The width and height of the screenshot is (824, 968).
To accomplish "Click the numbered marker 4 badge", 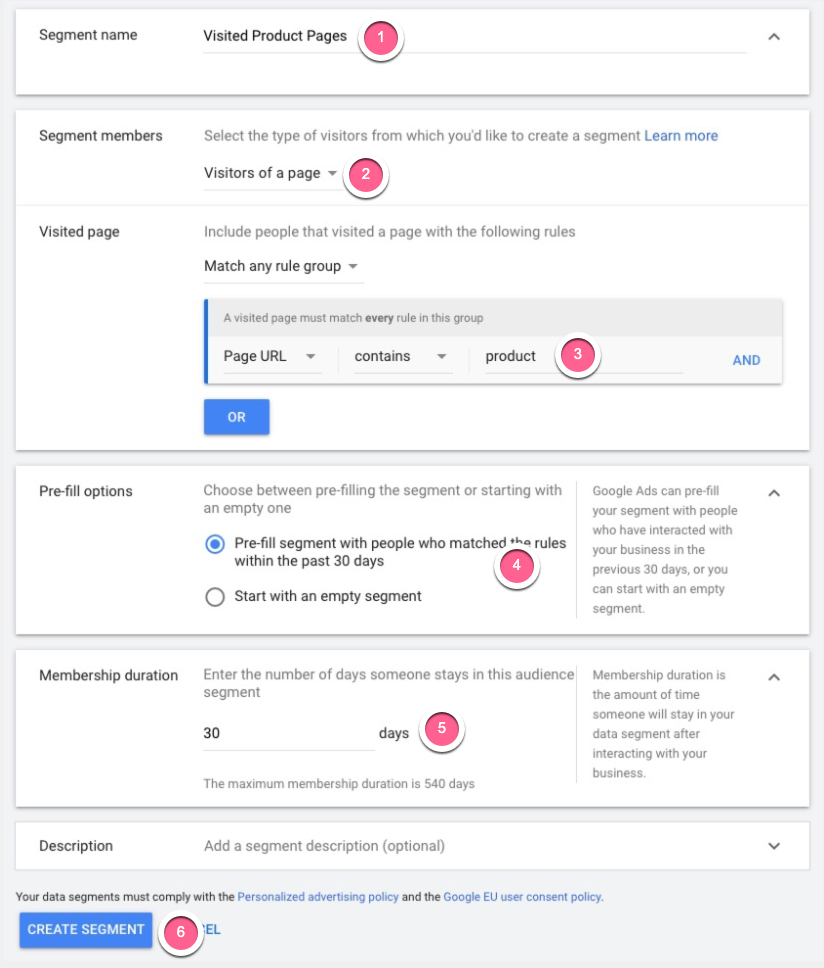I will (516, 565).
